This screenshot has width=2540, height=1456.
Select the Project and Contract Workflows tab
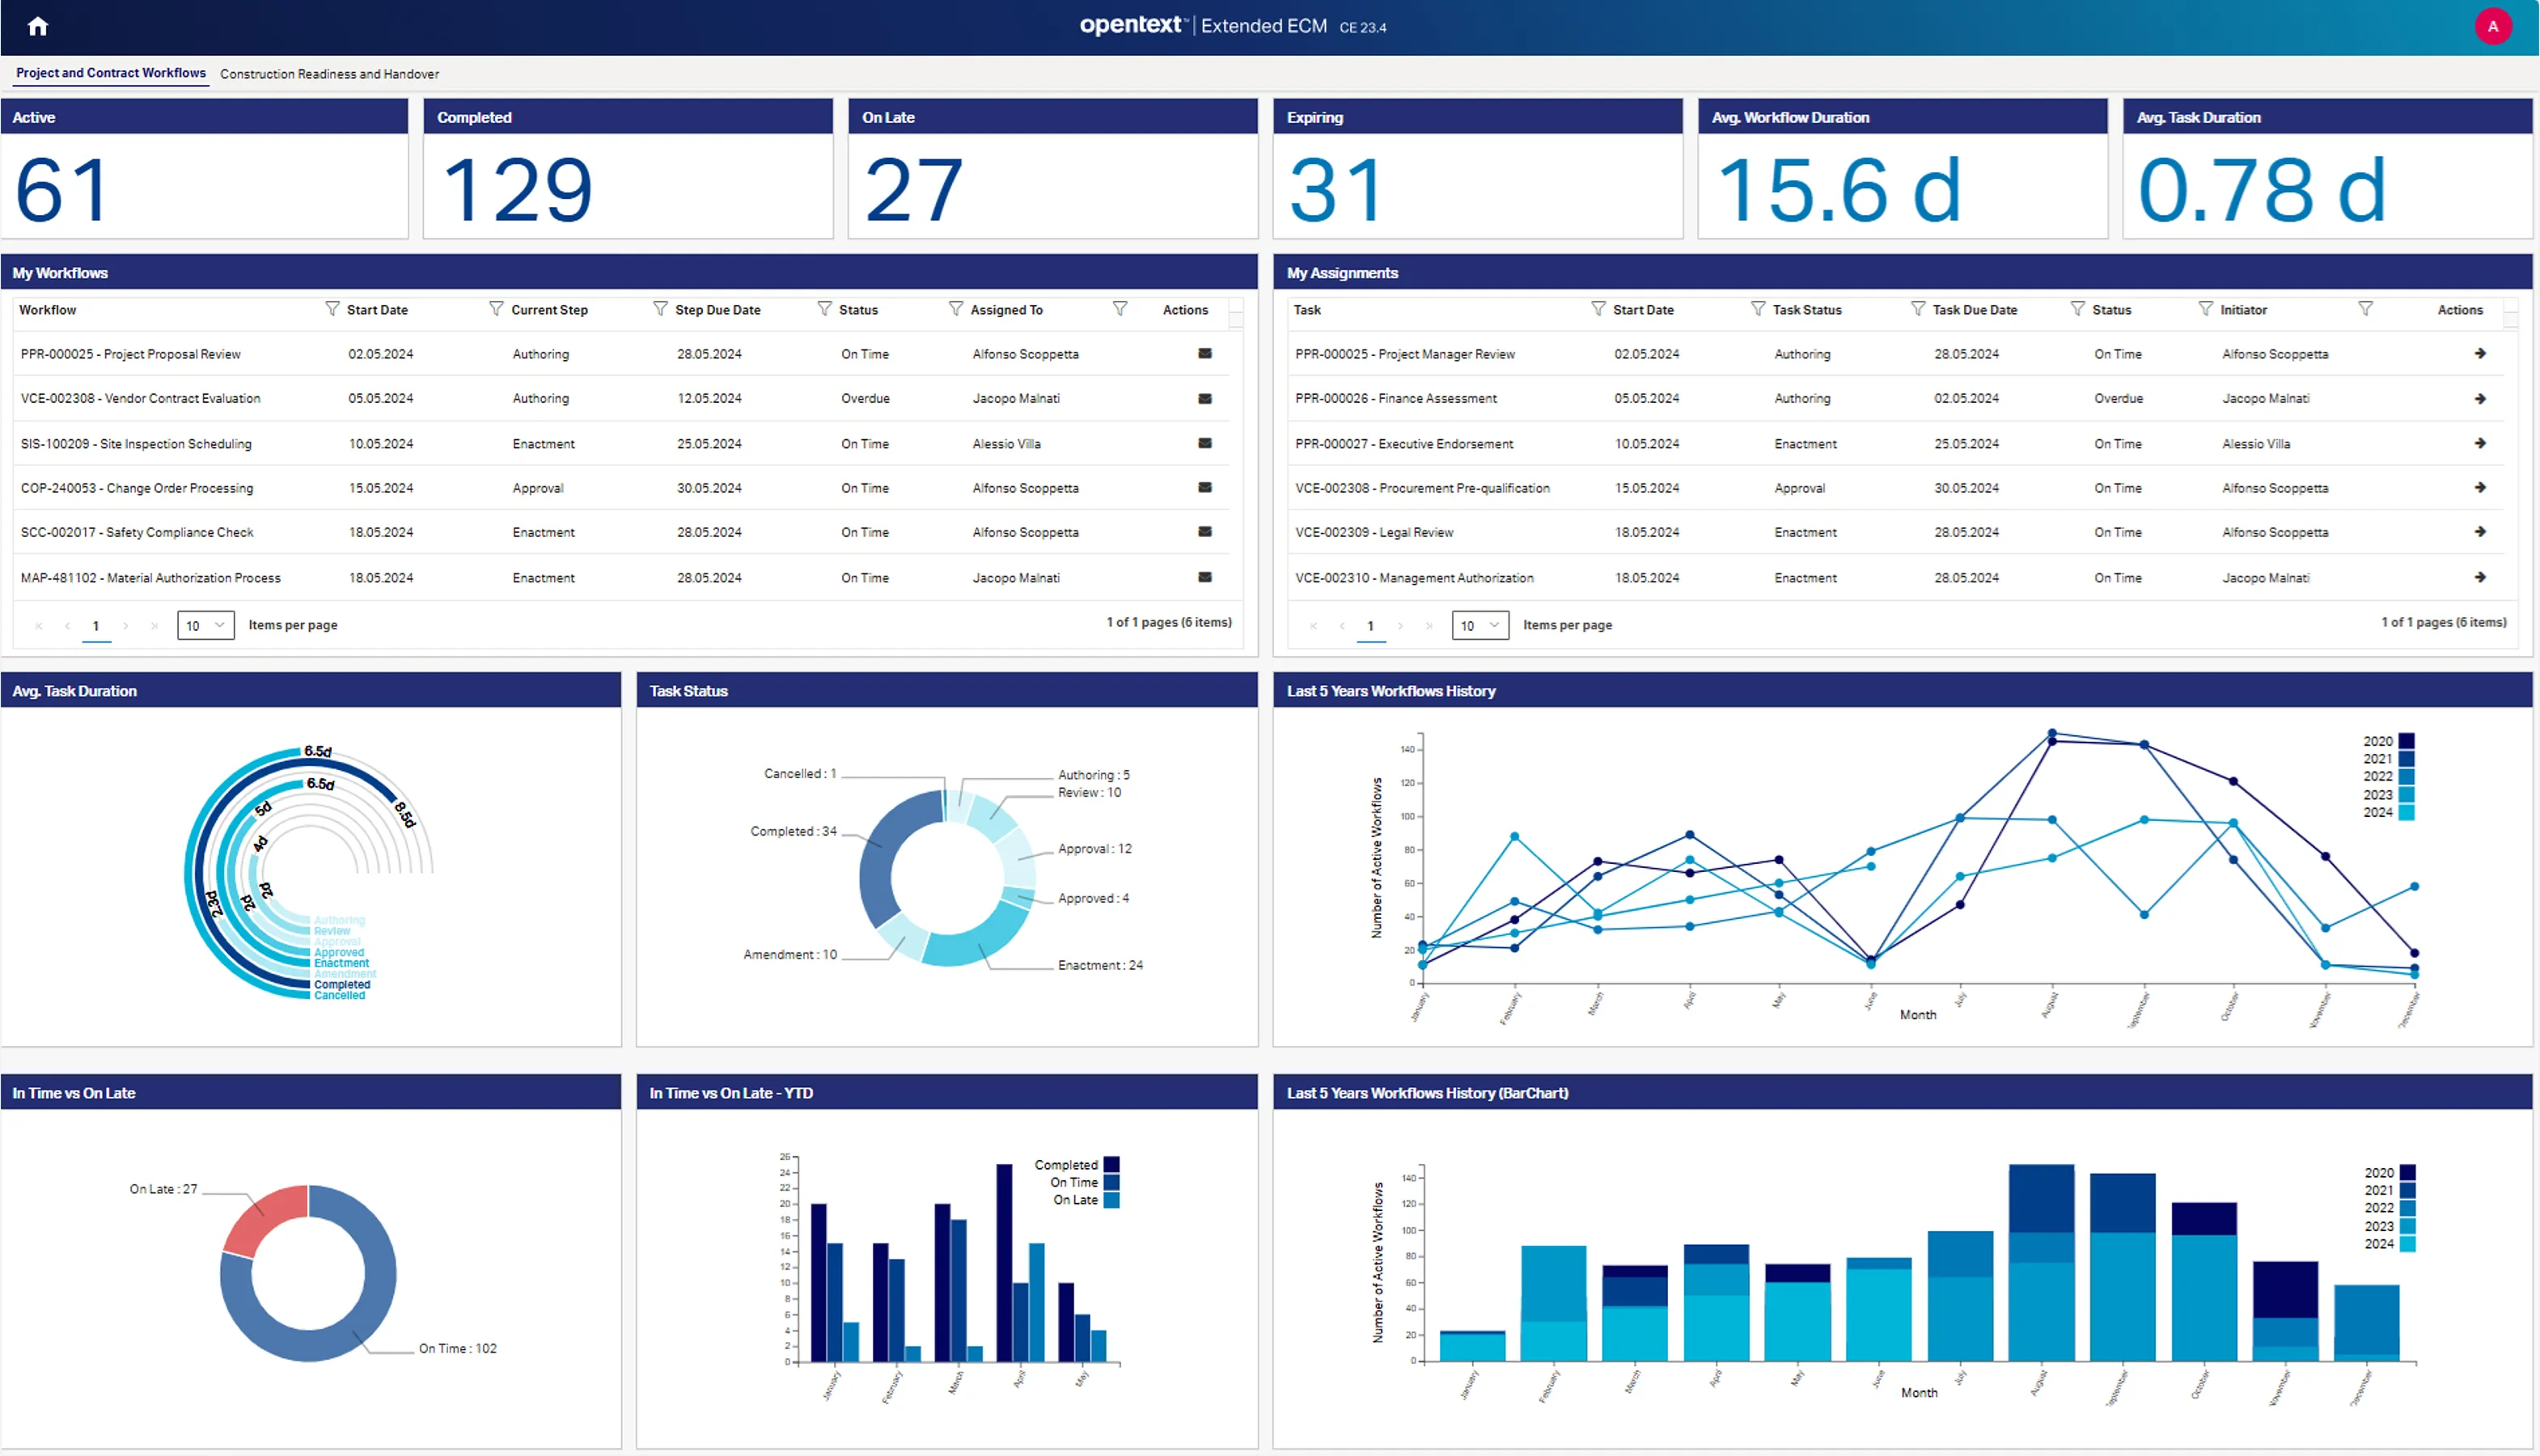tap(110, 72)
